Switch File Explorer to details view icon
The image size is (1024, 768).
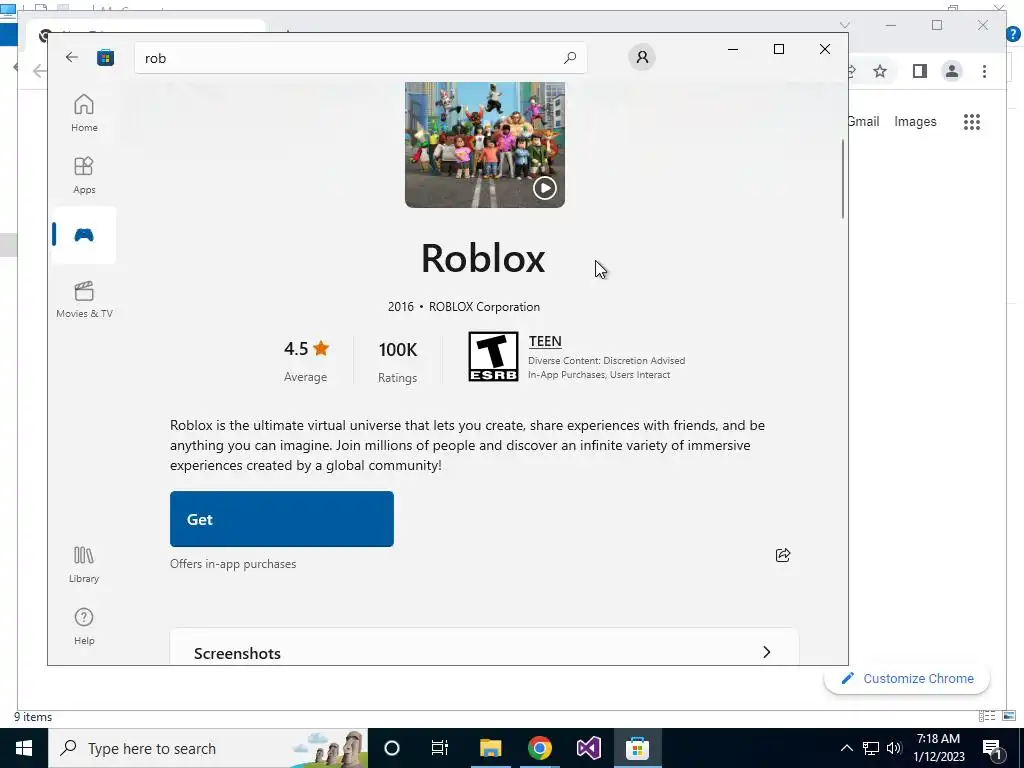tap(986, 716)
